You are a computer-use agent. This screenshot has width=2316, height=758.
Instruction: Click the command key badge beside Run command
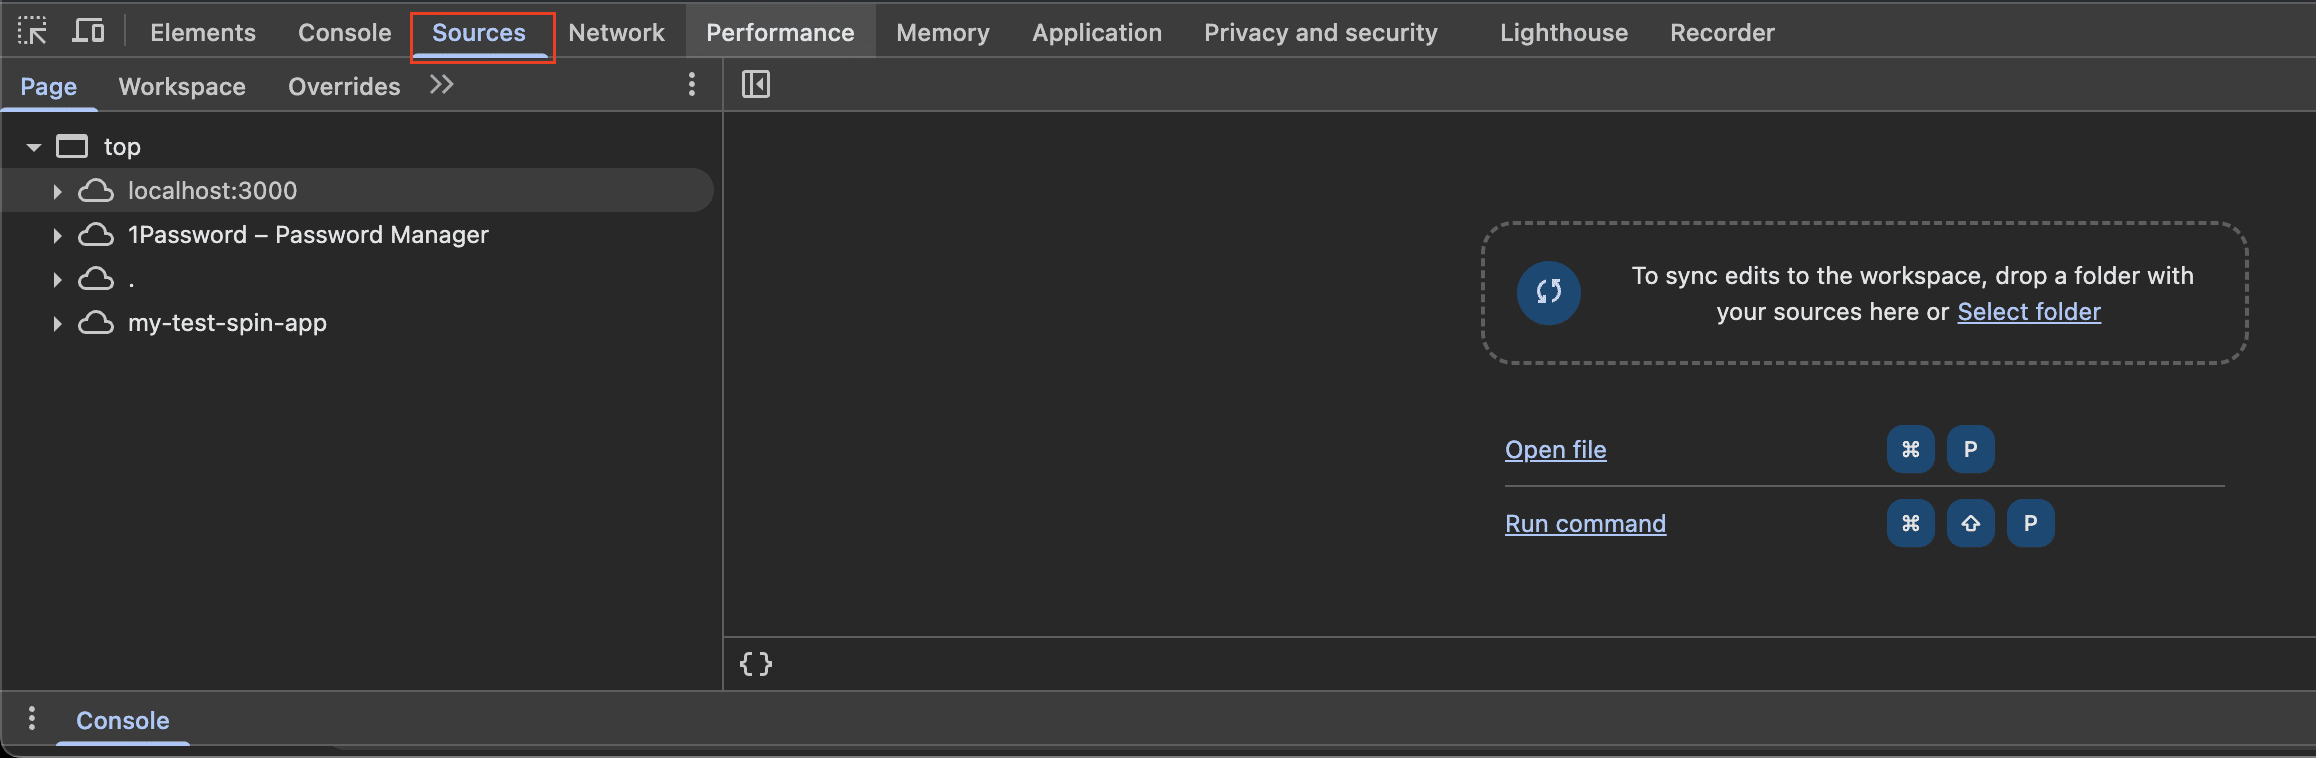[x=1910, y=523]
